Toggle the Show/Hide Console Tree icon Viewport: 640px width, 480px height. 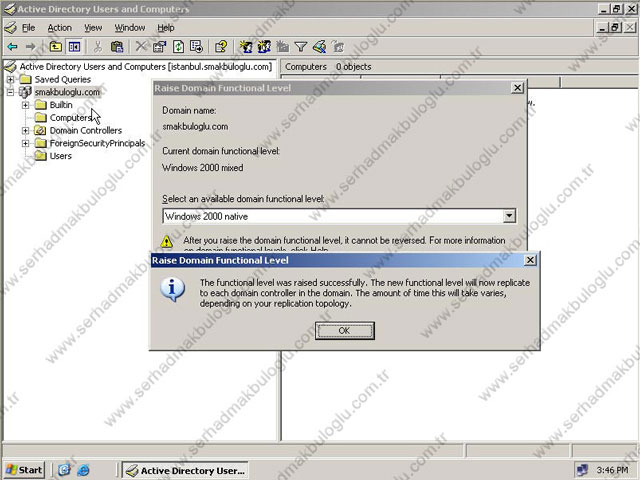point(74,47)
